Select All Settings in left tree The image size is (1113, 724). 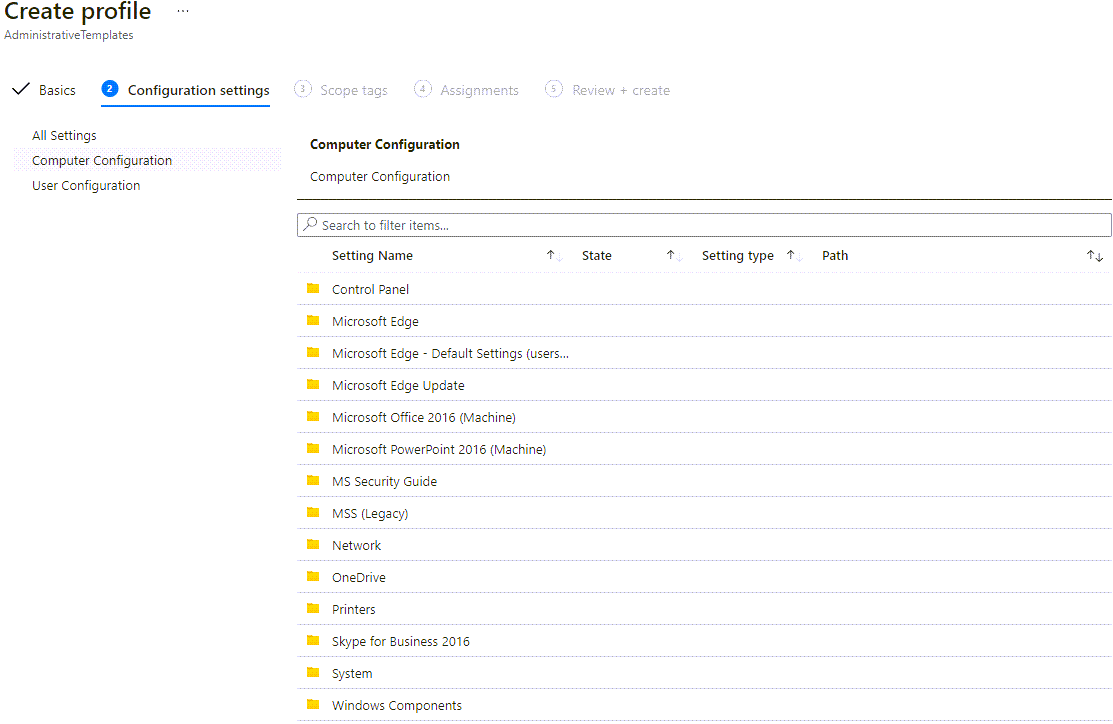click(64, 135)
